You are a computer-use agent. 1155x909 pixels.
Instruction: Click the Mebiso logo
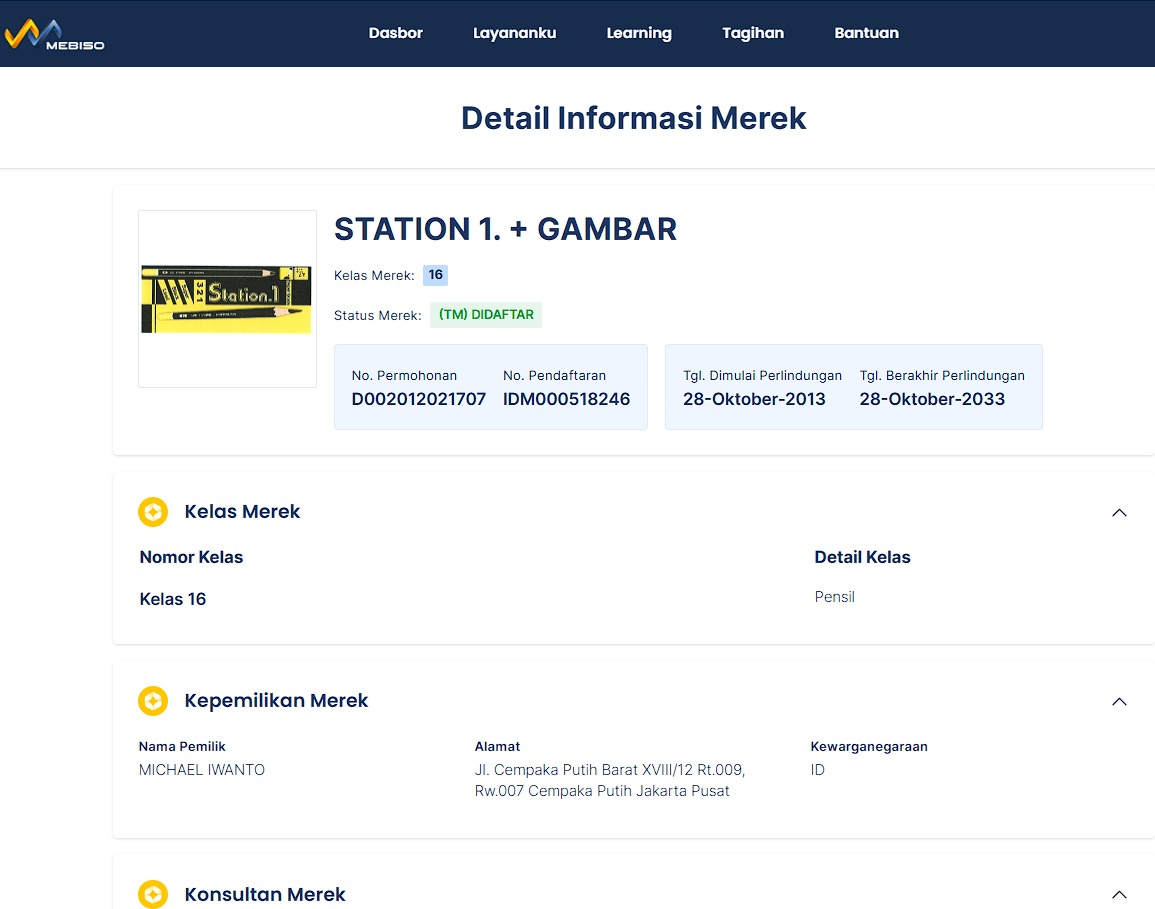(55, 35)
